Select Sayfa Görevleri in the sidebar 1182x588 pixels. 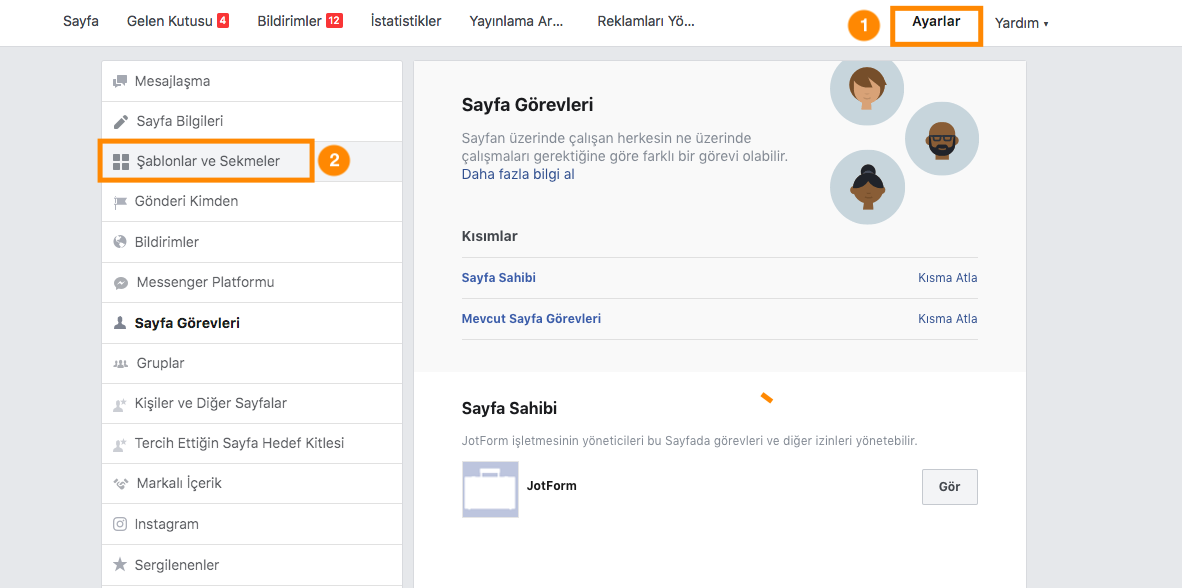pyautogui.click(x=253, y=323)
